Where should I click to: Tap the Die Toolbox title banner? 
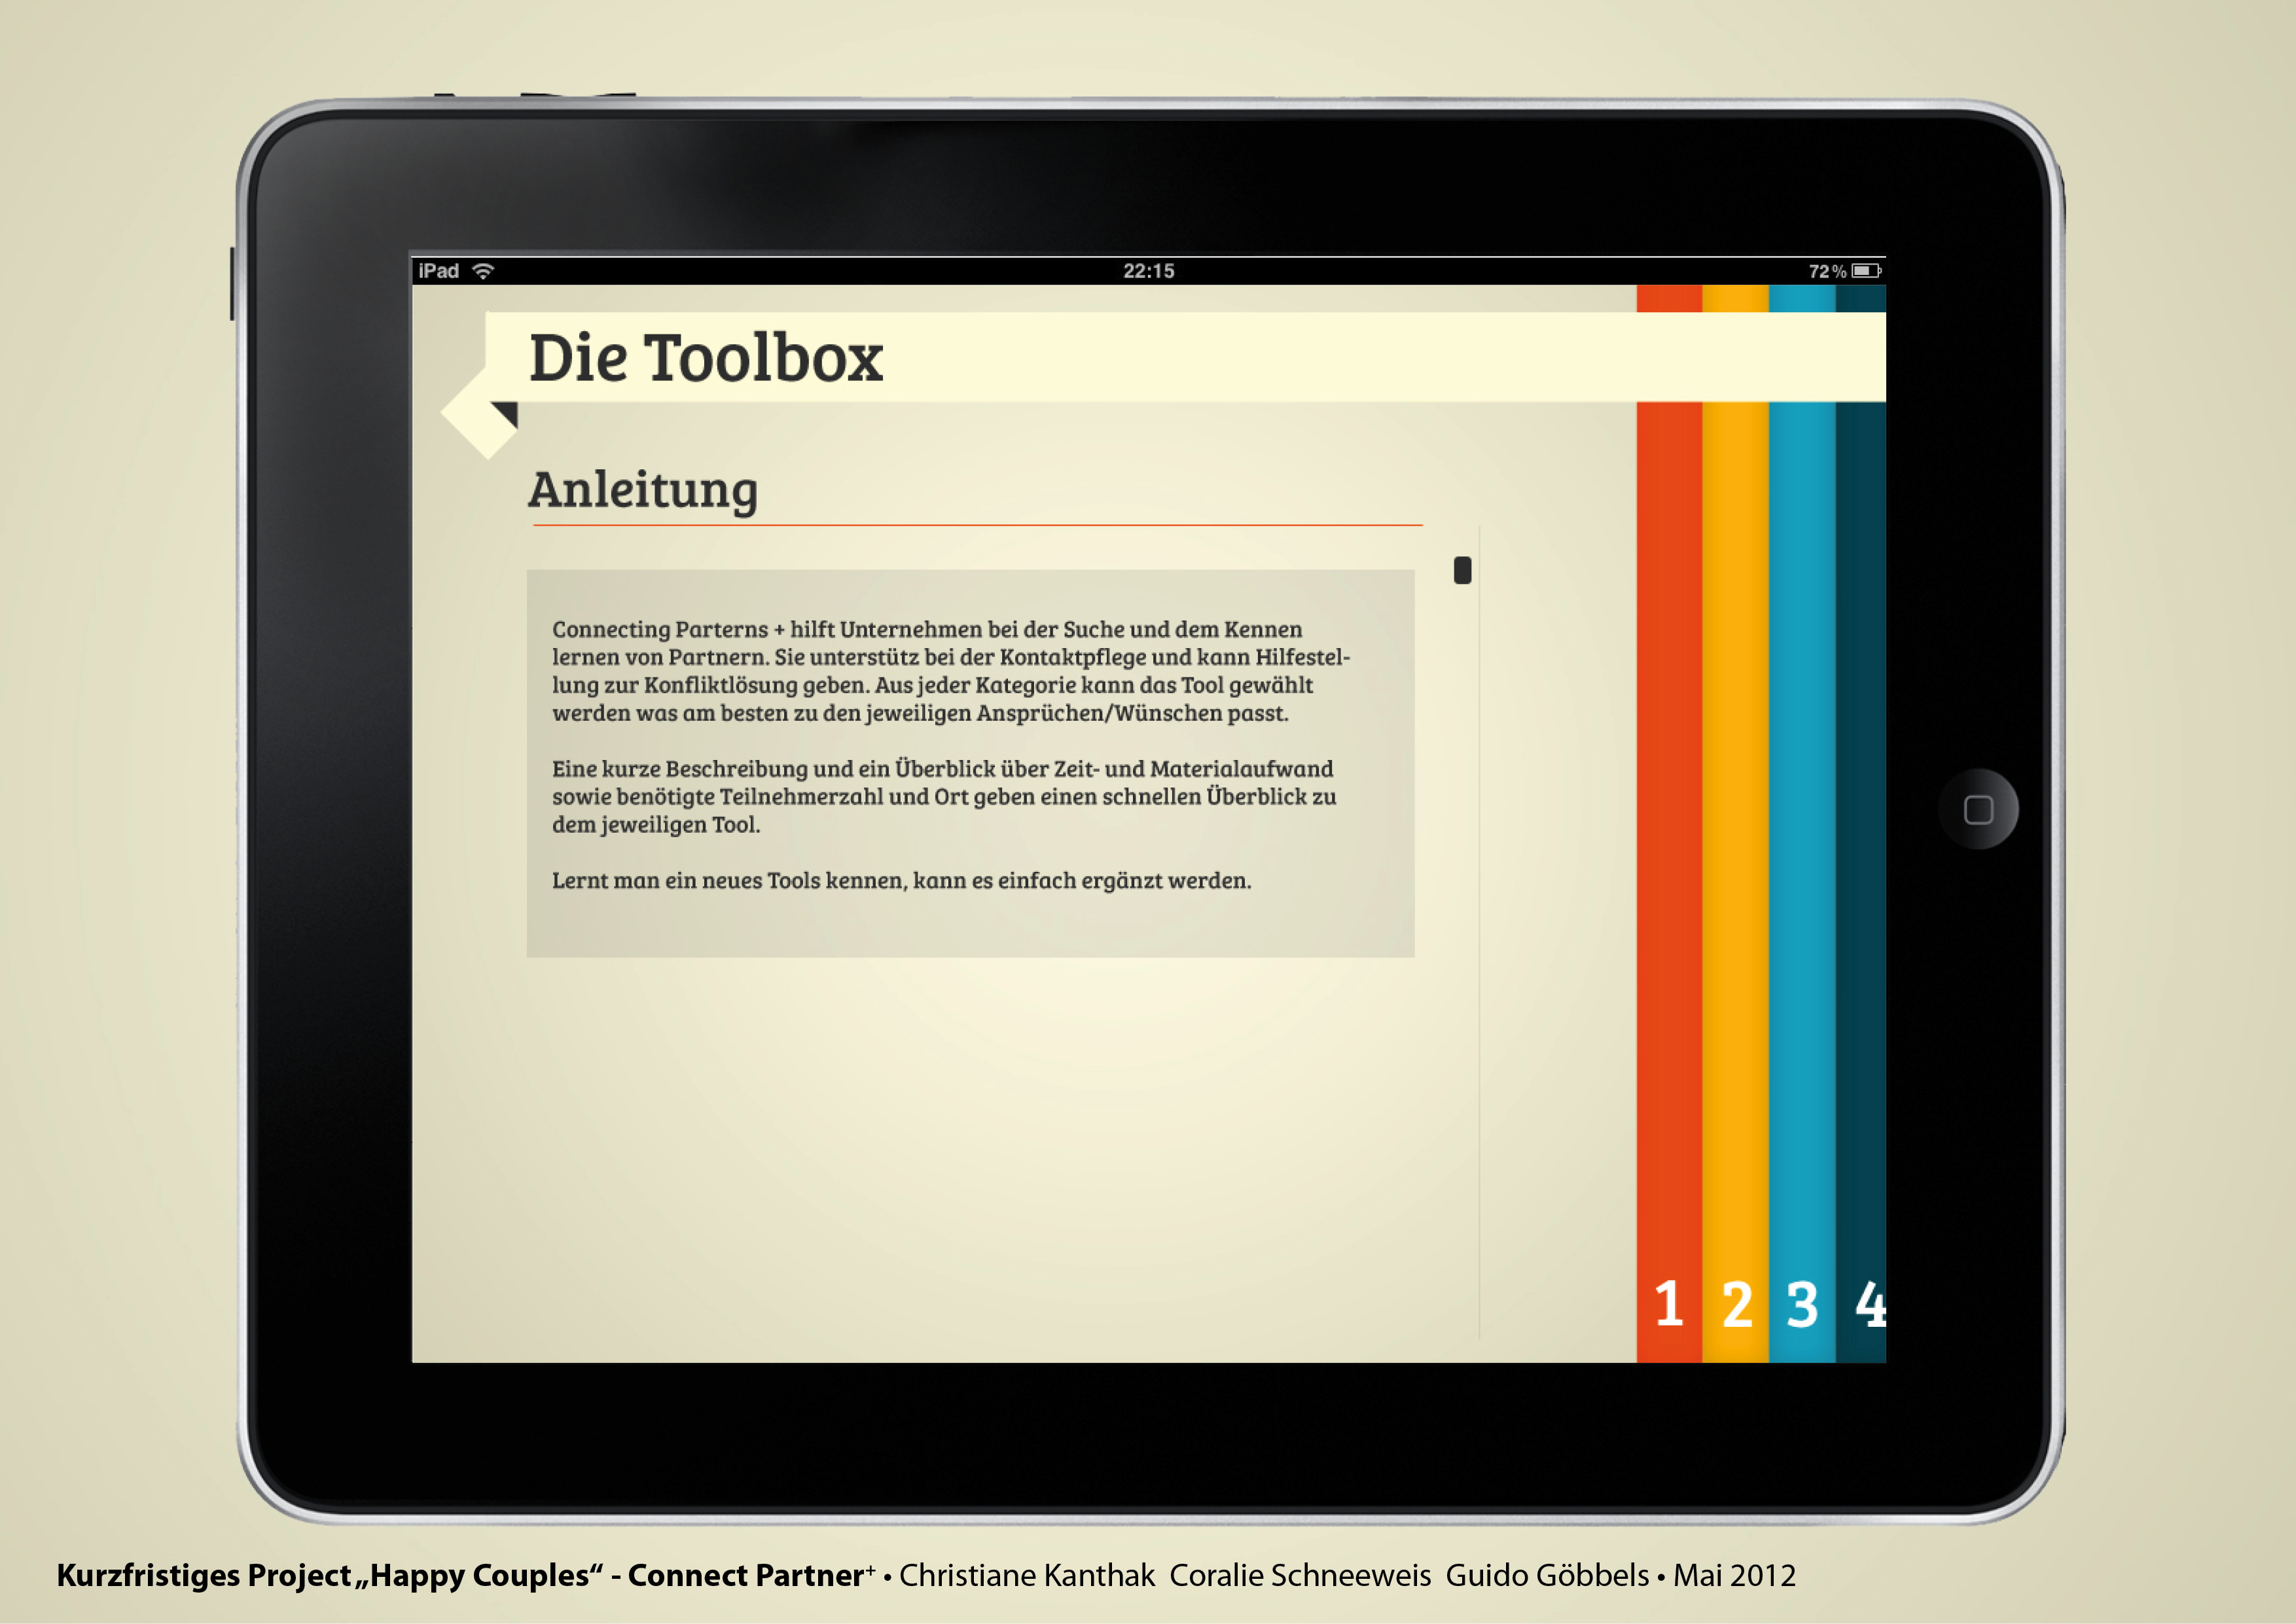tap(705, 358)
